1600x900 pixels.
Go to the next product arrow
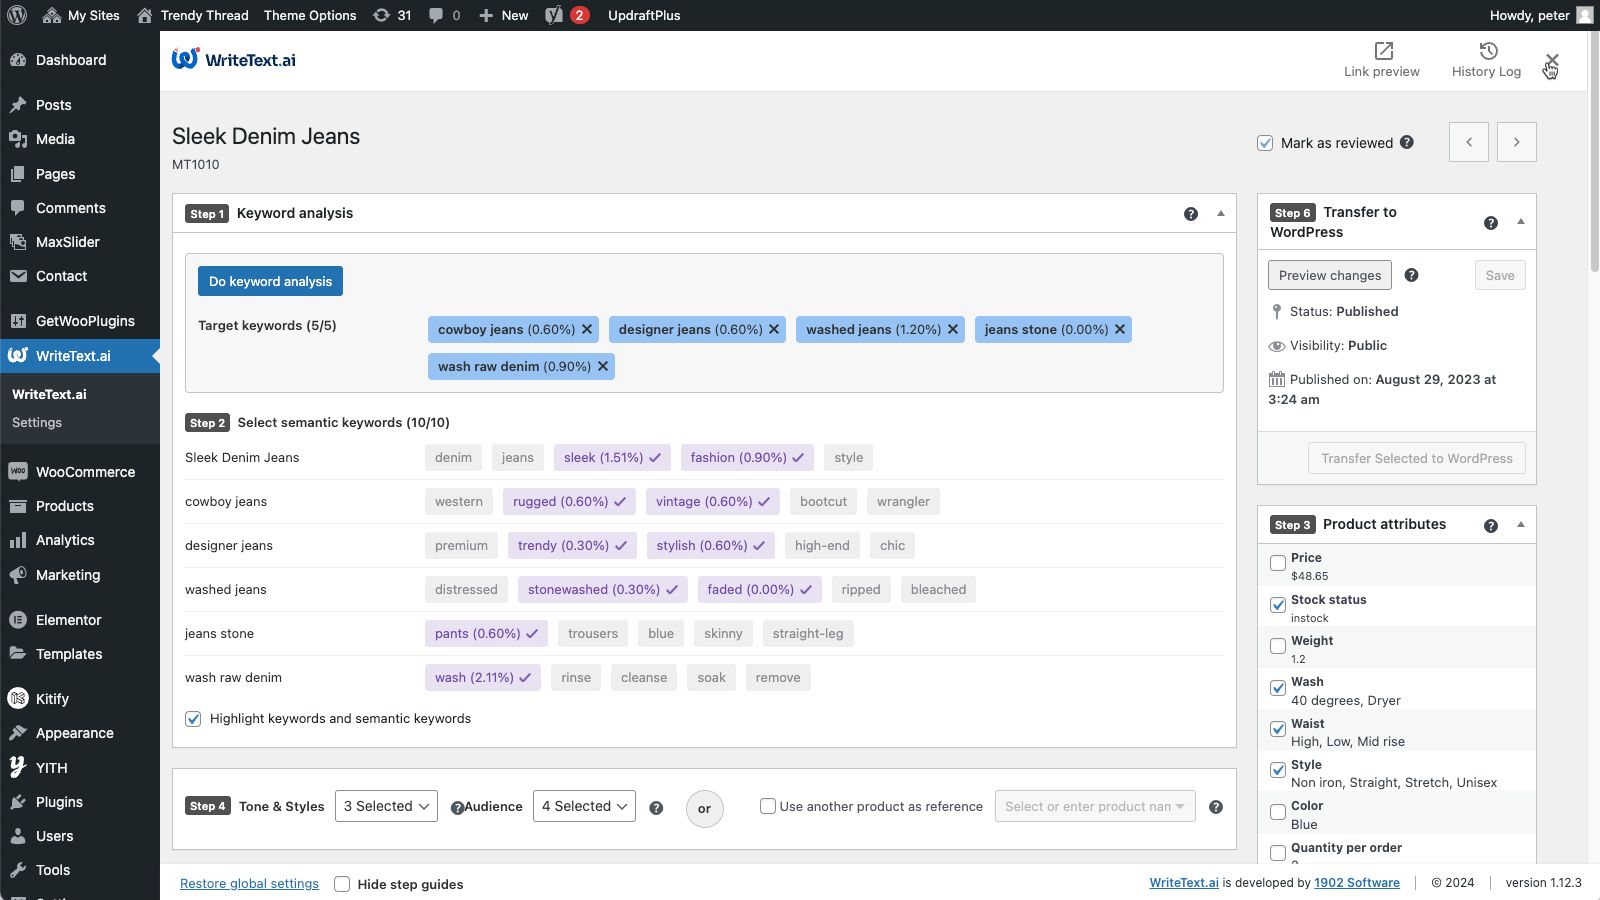(x=1516, y=142)
